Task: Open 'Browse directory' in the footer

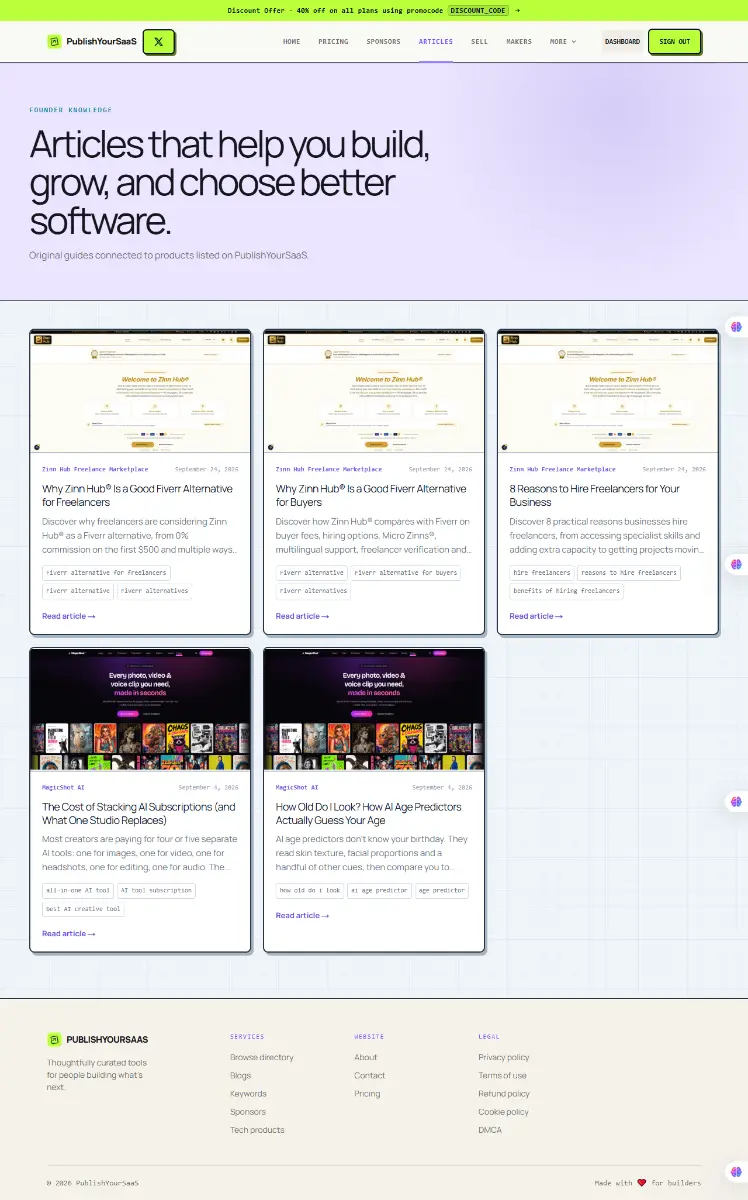Action: coord(262,1057)
